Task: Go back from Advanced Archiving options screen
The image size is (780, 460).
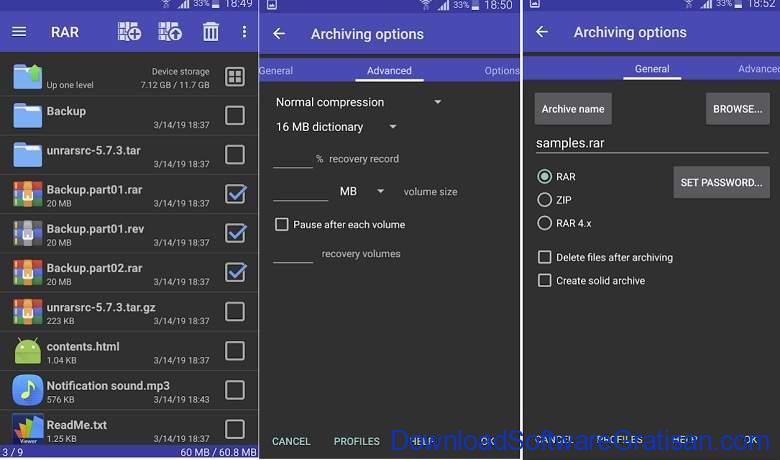Action: tap(279, 34)
